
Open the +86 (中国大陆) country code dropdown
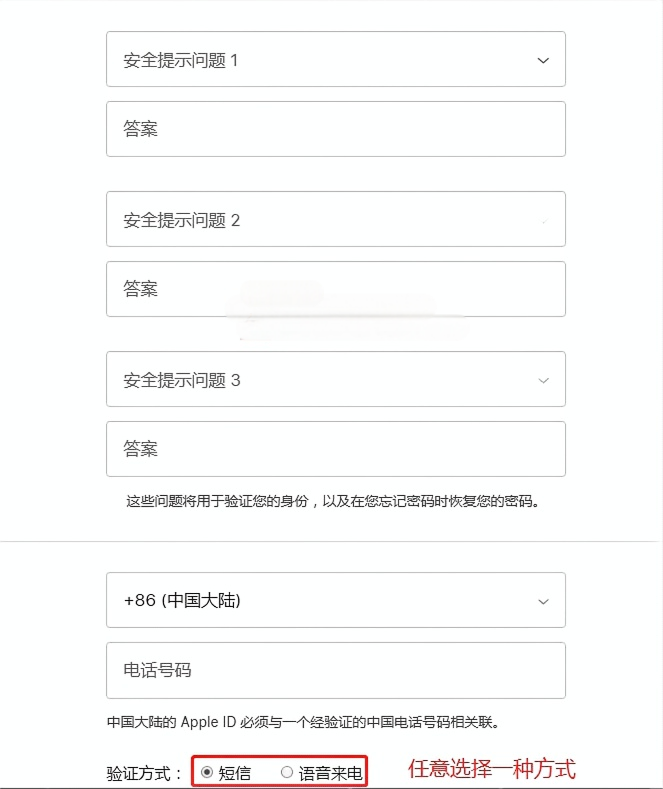336,600
